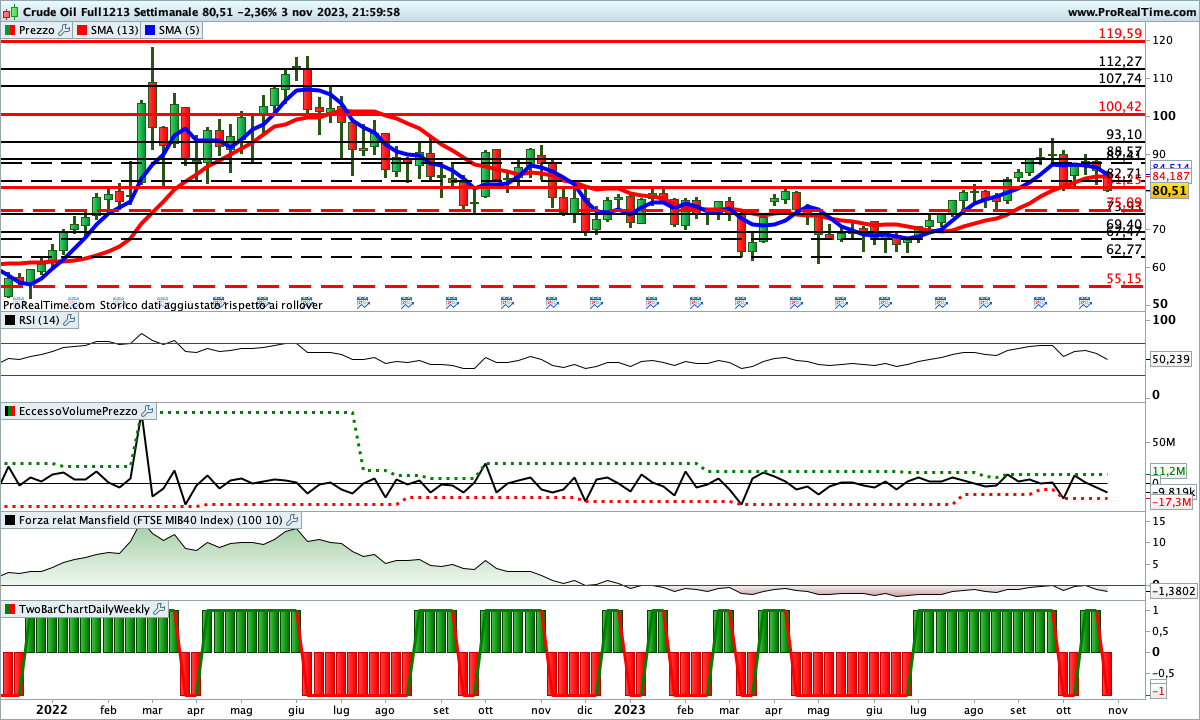This screenshot has width=1200, height=720.
Task: Click the black color swatch of RSI (14)
Action: click(x=10, y=320)
